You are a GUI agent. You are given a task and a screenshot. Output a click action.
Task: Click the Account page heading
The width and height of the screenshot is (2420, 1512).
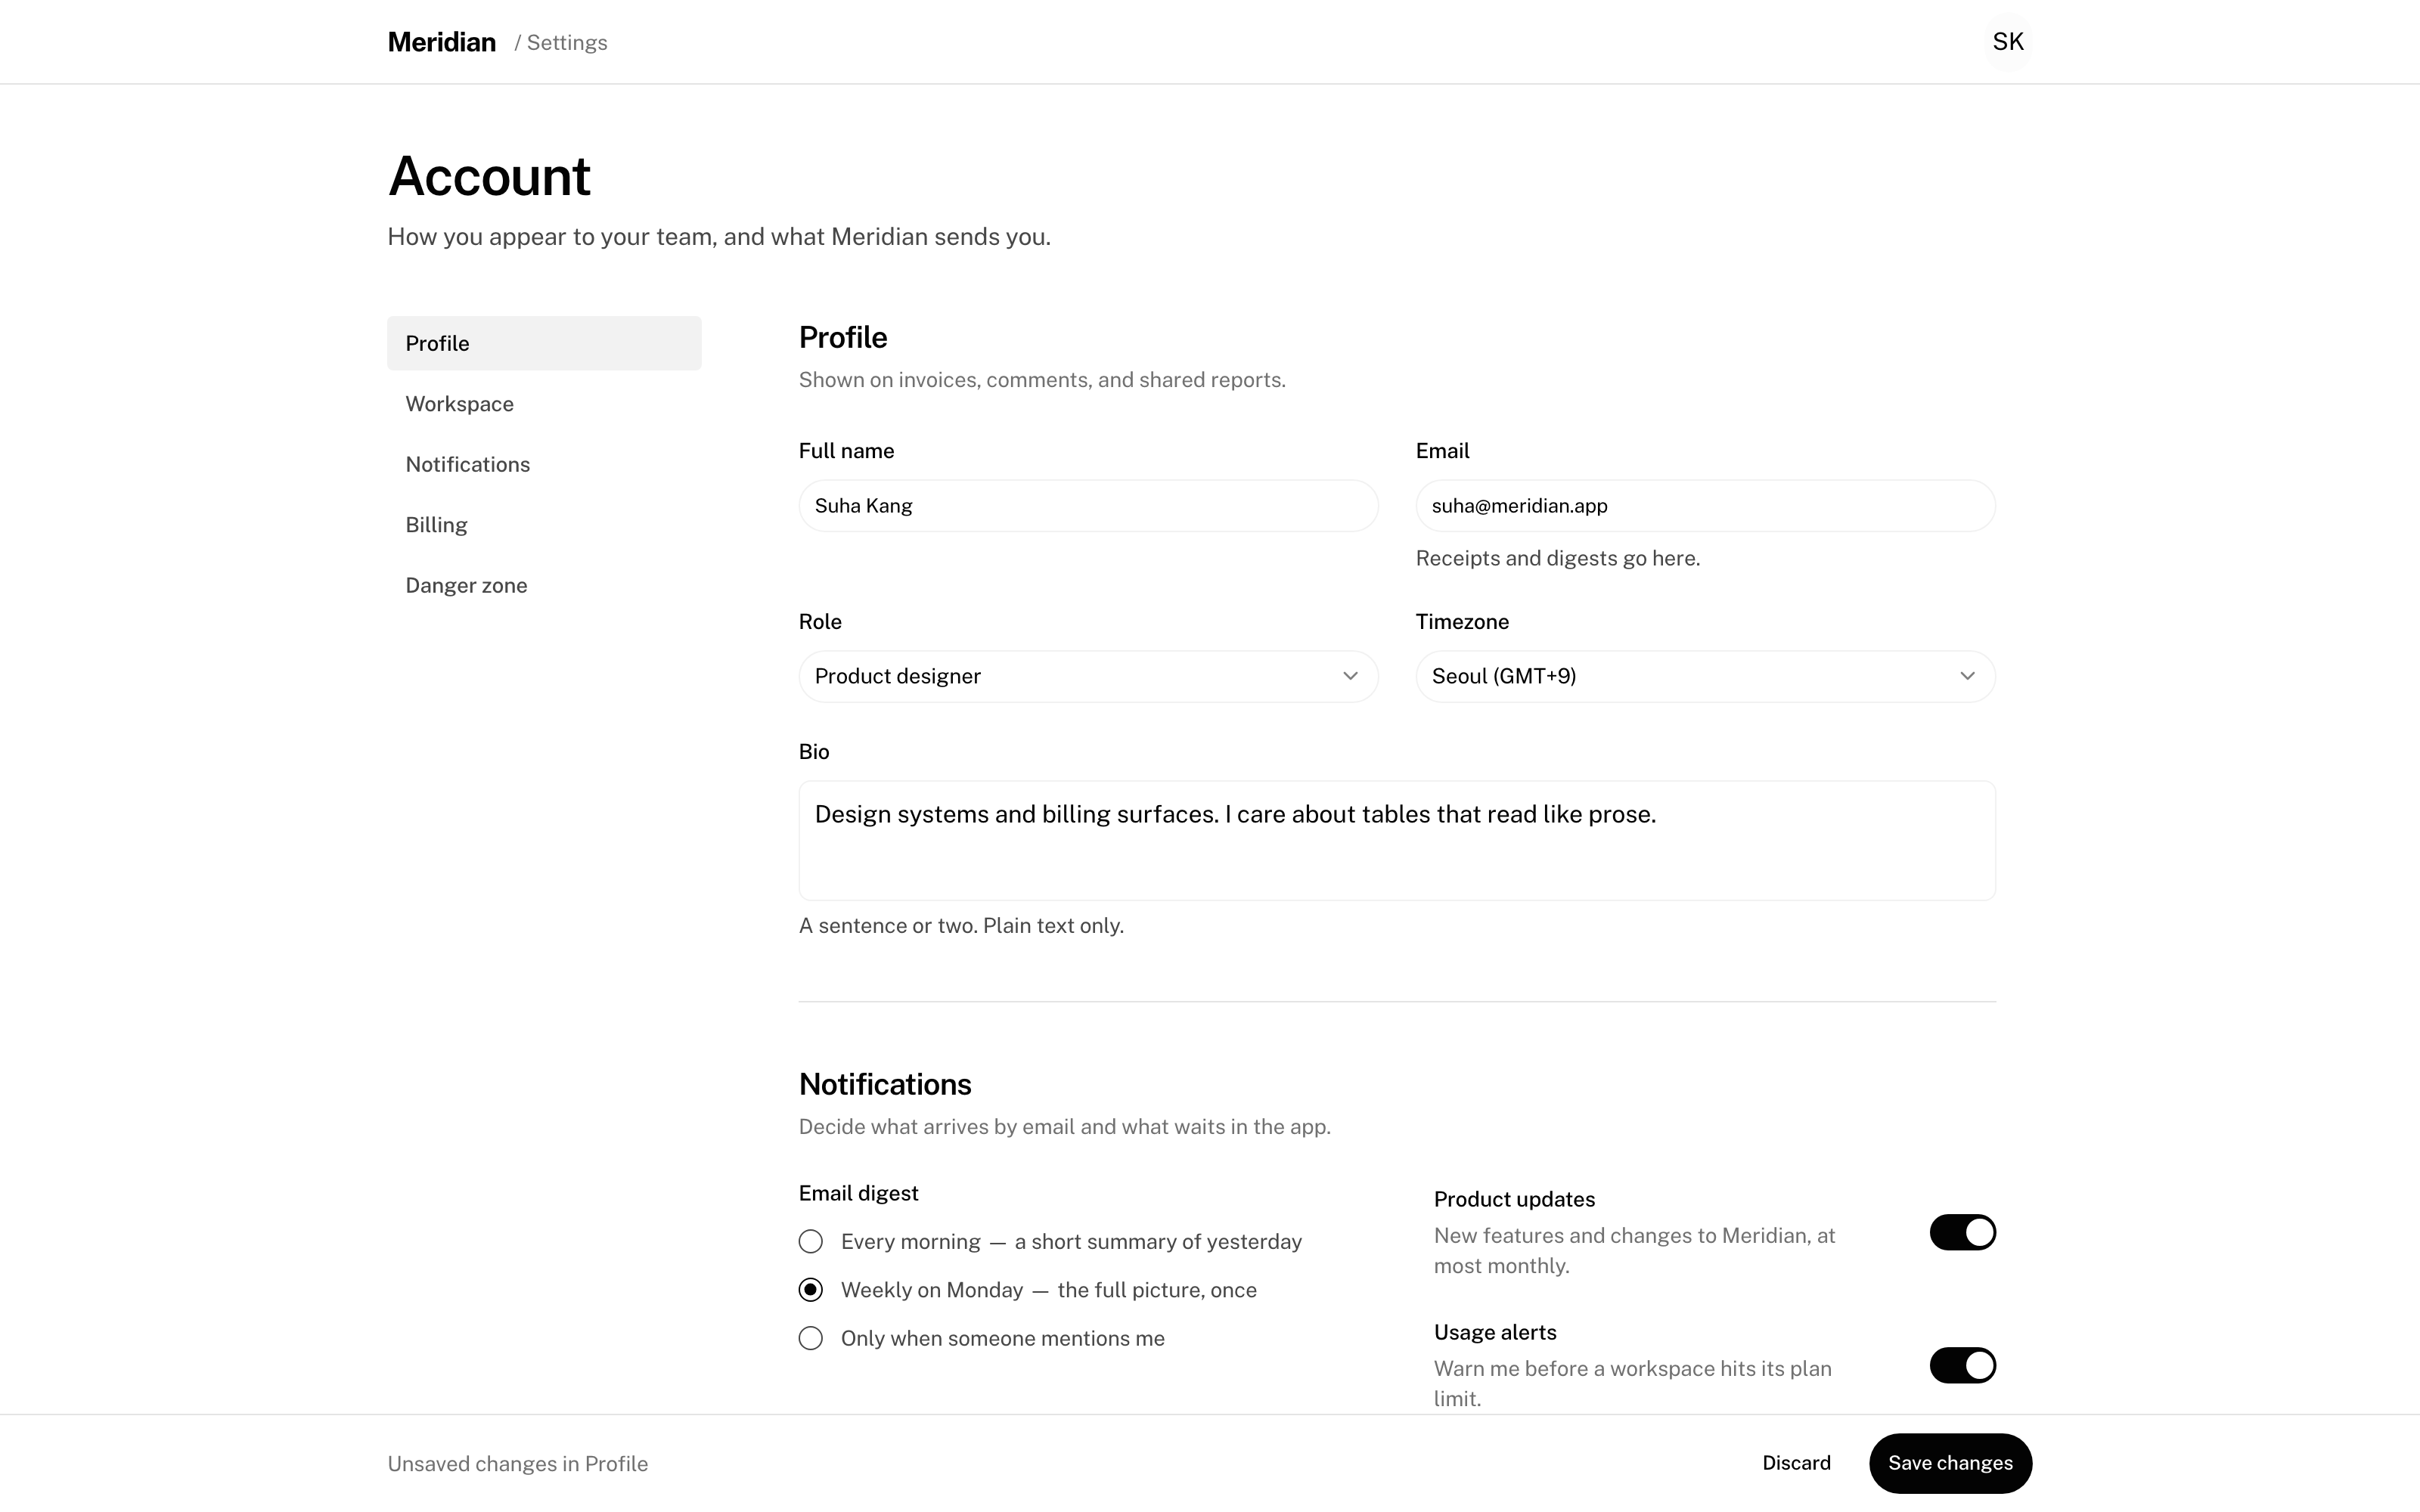click(489, 176)
